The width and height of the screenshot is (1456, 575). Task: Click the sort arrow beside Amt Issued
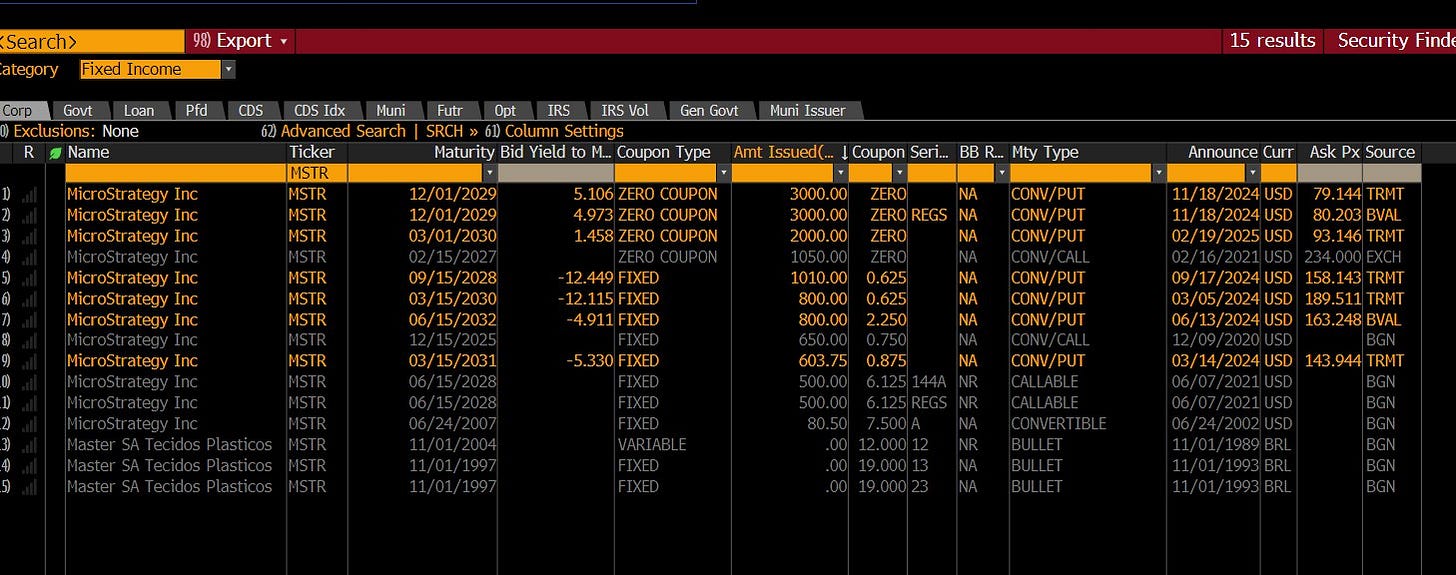[x=844, y=152]
